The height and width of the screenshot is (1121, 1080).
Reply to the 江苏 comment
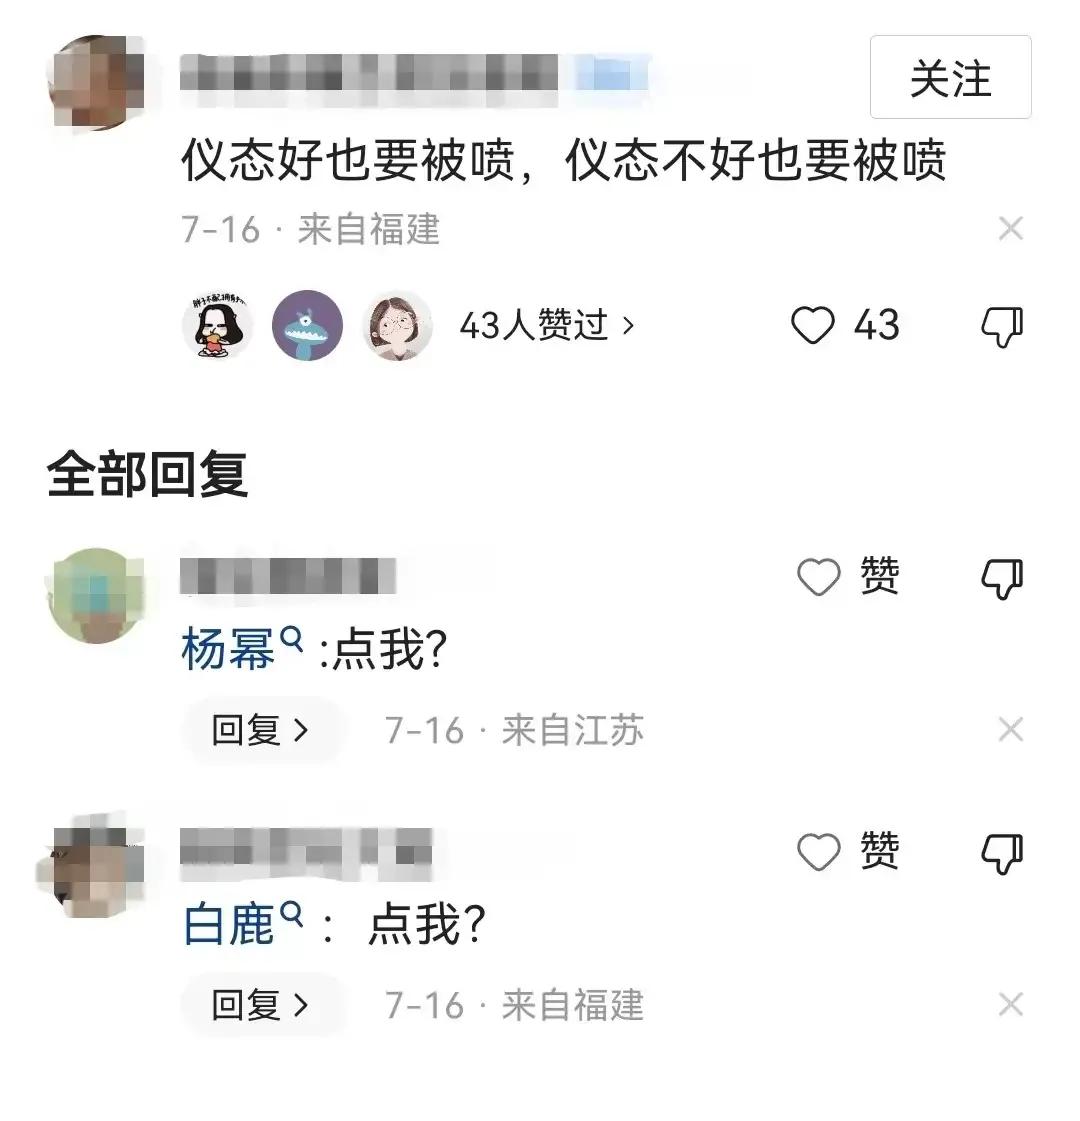260,730
